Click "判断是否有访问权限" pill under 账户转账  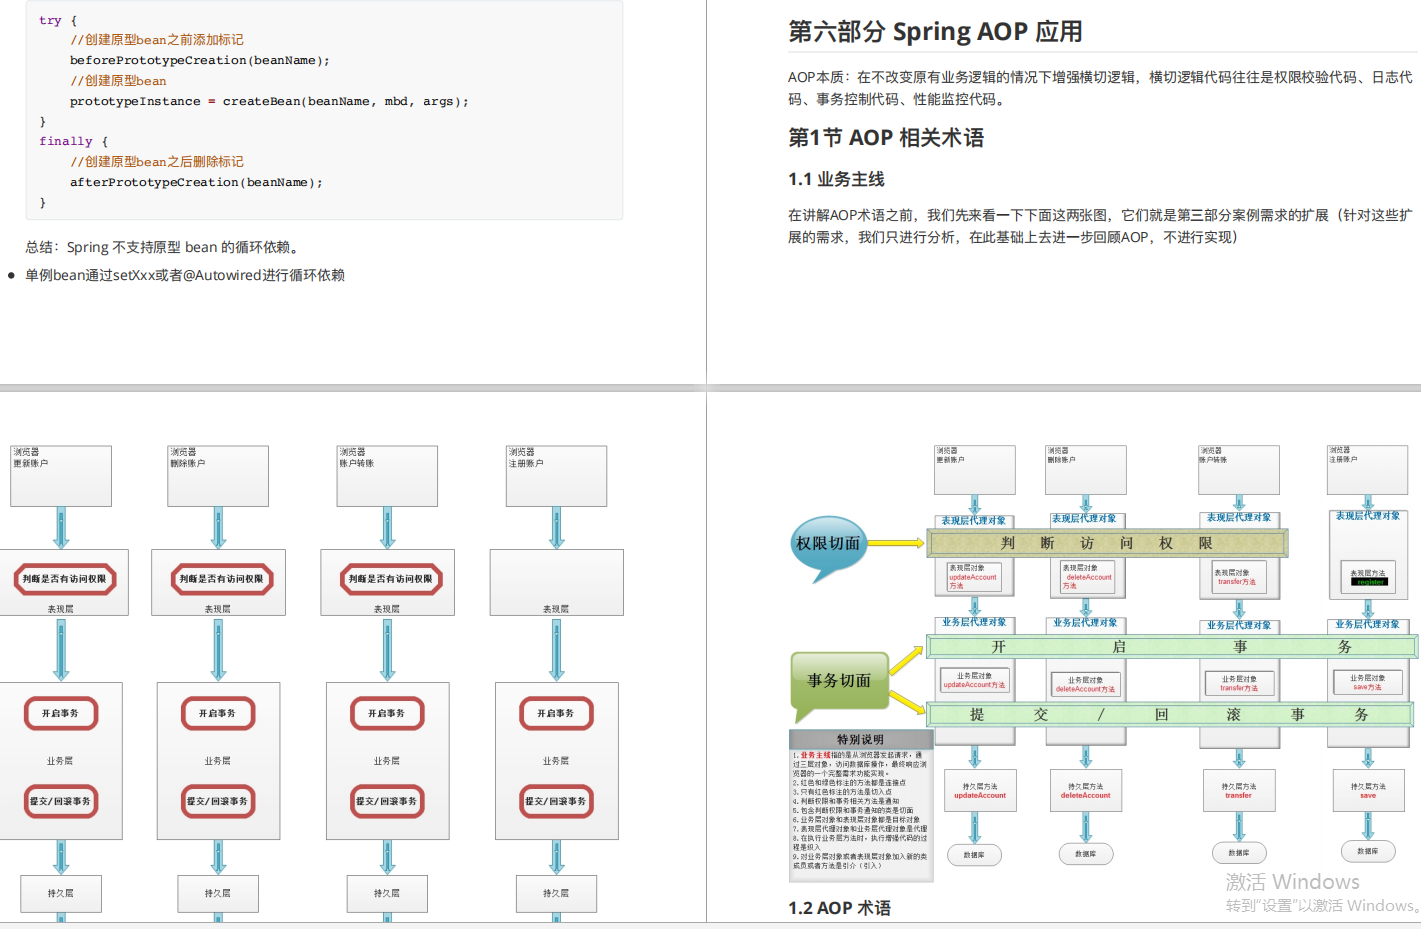390,579
